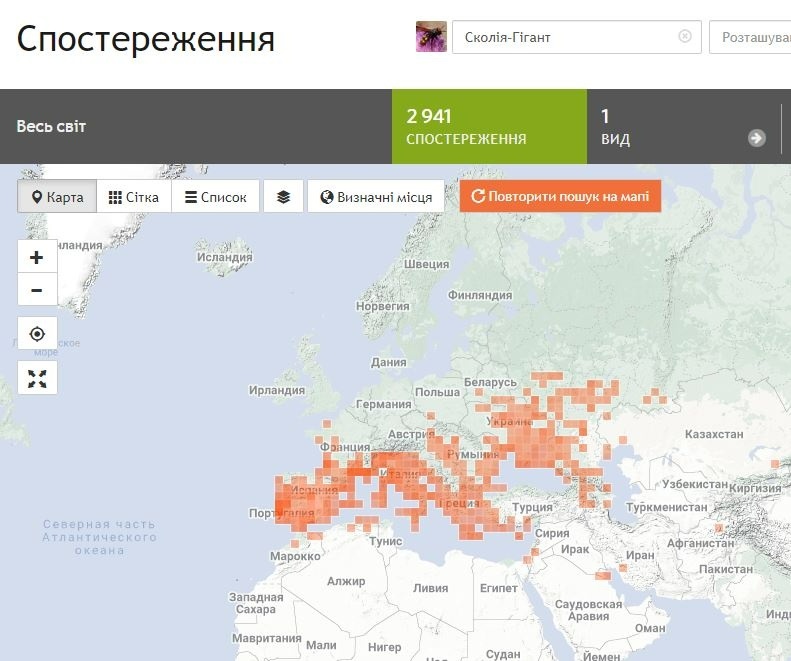Click the Казахстан map label

click(714, 434)
